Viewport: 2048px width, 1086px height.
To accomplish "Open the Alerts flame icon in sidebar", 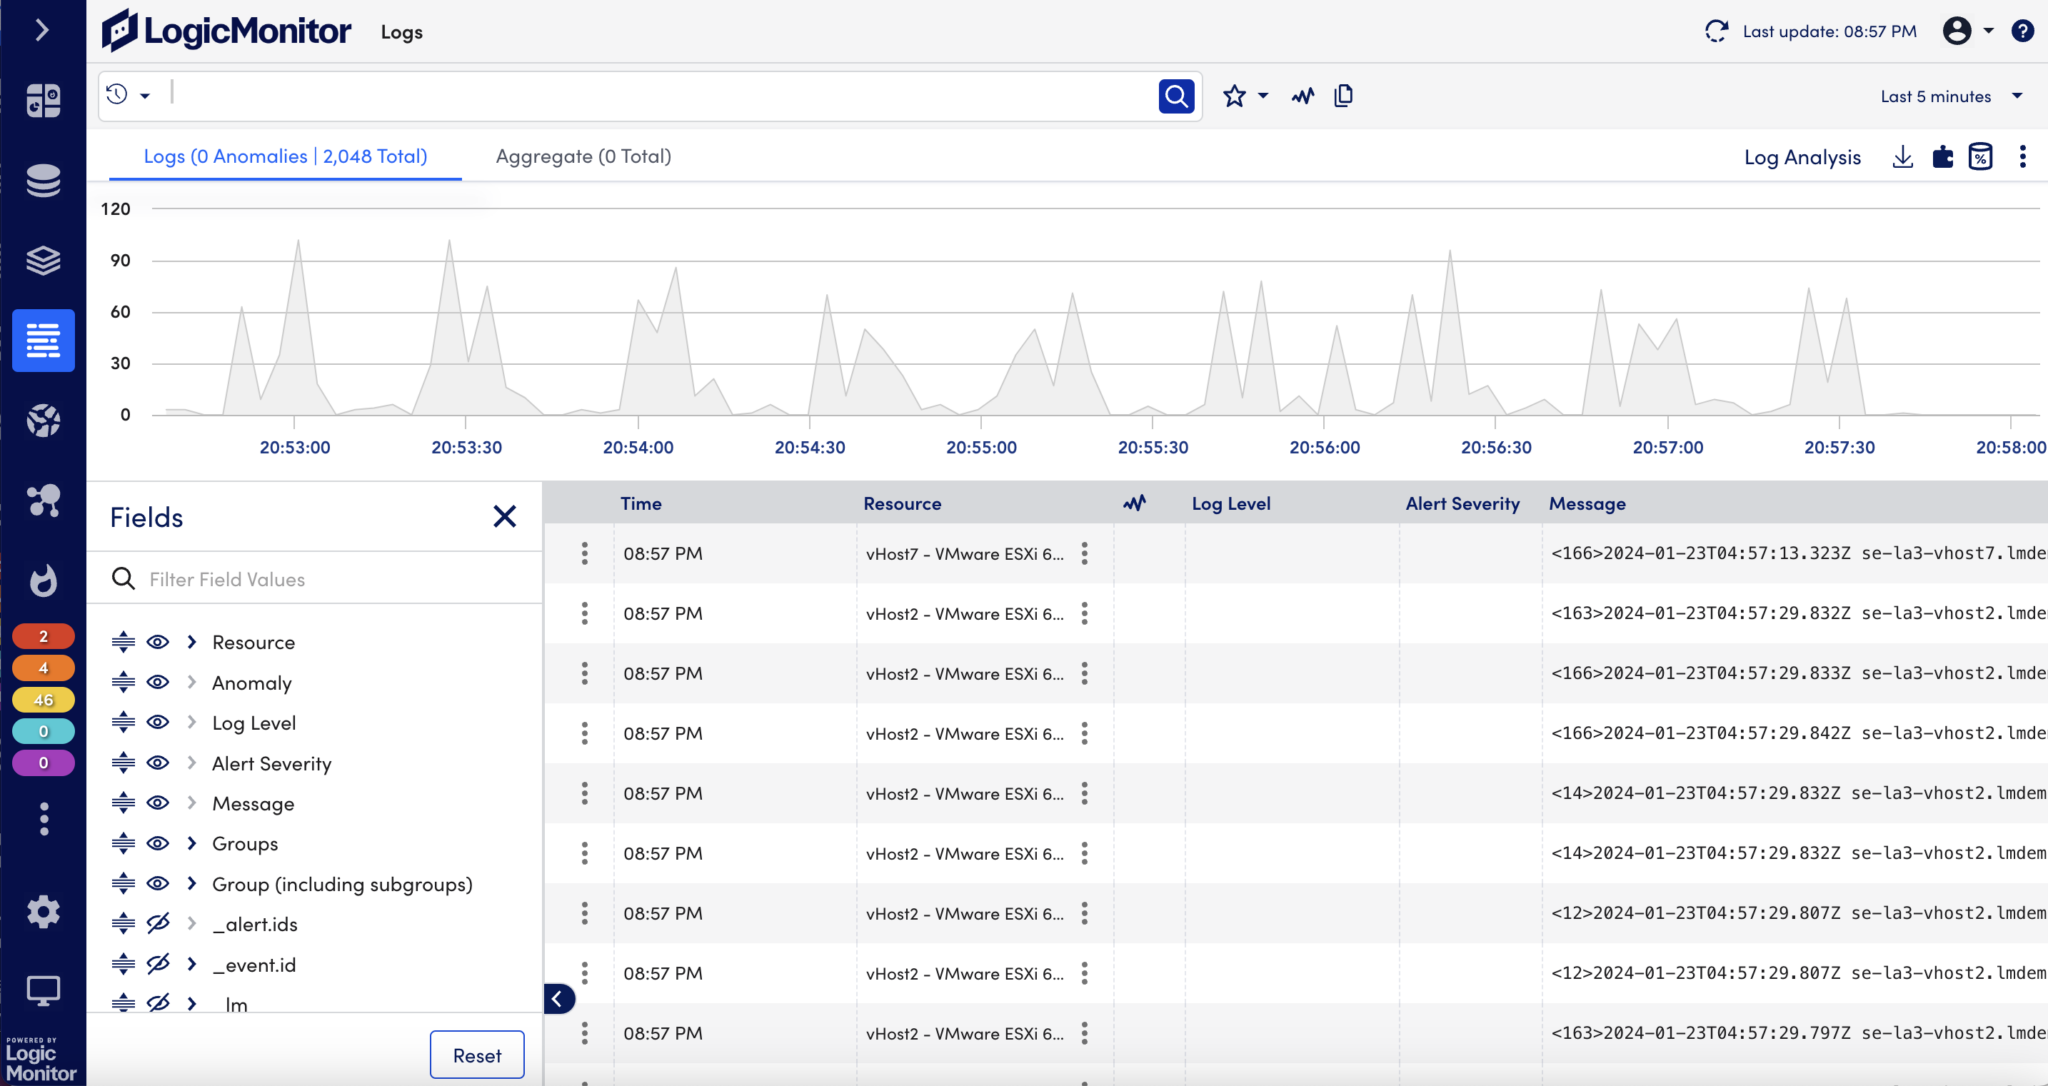I will (x=43, y=581).
